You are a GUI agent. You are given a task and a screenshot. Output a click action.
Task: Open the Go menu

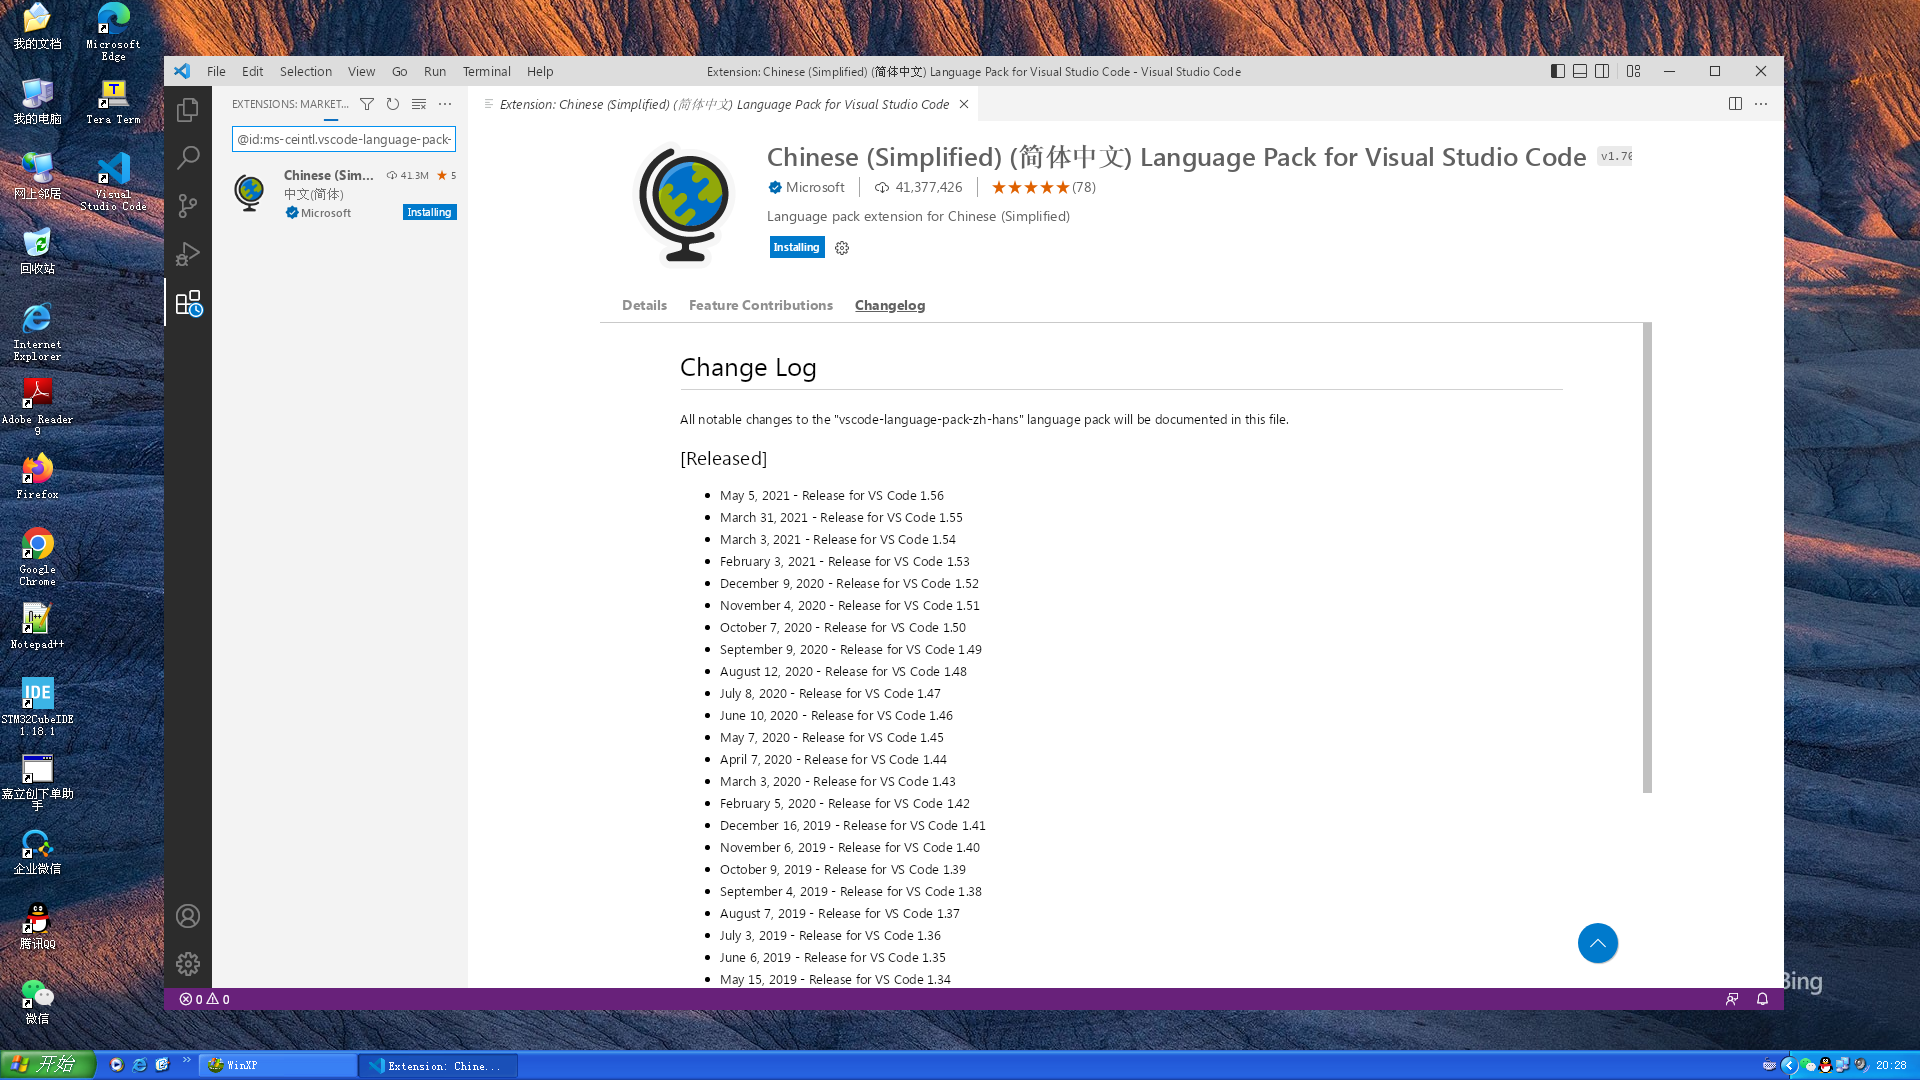pyautogui.click(x=400, y=71)
